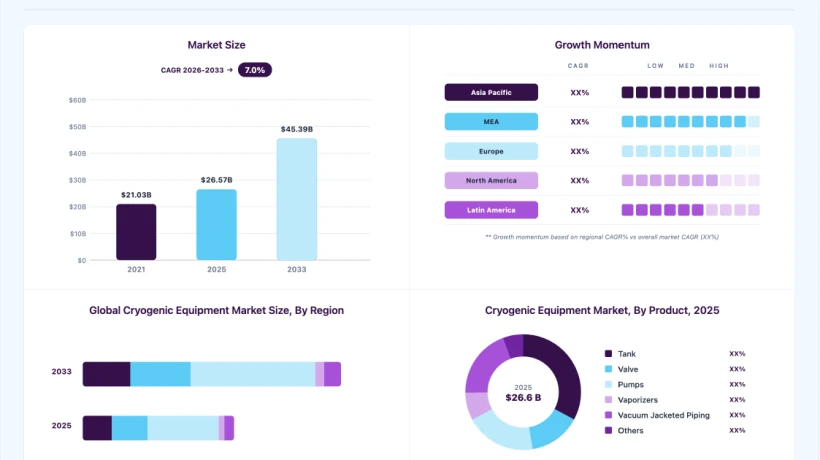Click the growth momentum footnote text
Image resolution: width=820 pixels, height=460 pixels.
click(x=602, y=237)
